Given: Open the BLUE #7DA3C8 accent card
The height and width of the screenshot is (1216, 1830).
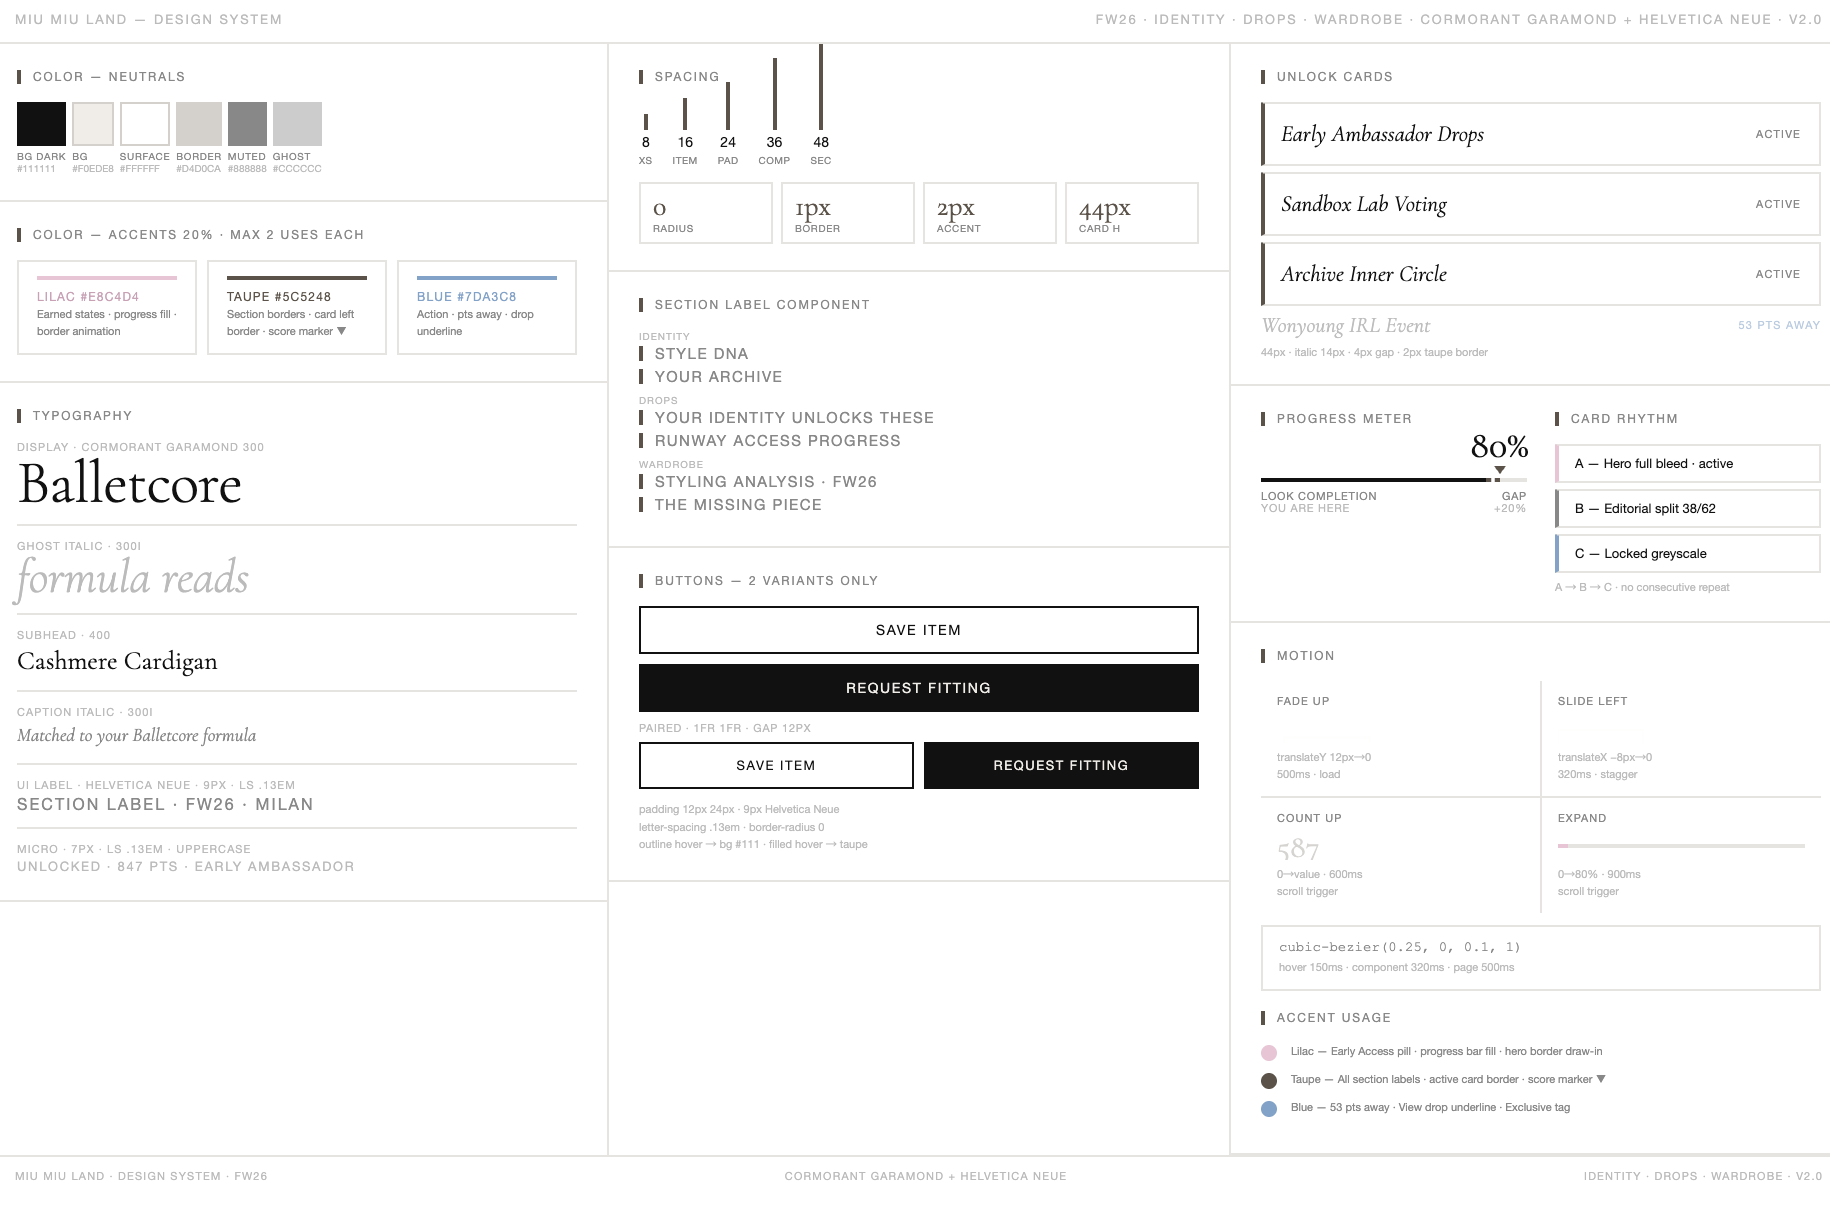Looking at the screenshot, I should point(487,307).
